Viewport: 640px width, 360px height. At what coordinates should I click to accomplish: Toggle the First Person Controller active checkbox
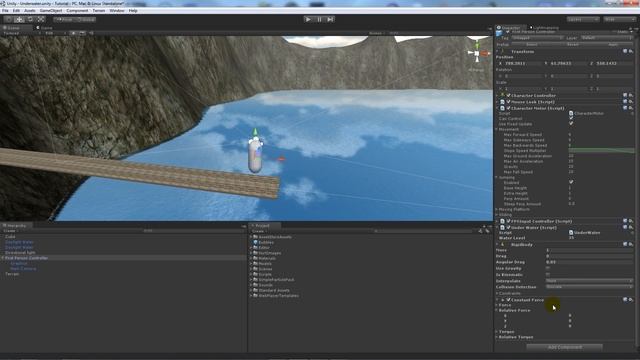coord(508,32)
